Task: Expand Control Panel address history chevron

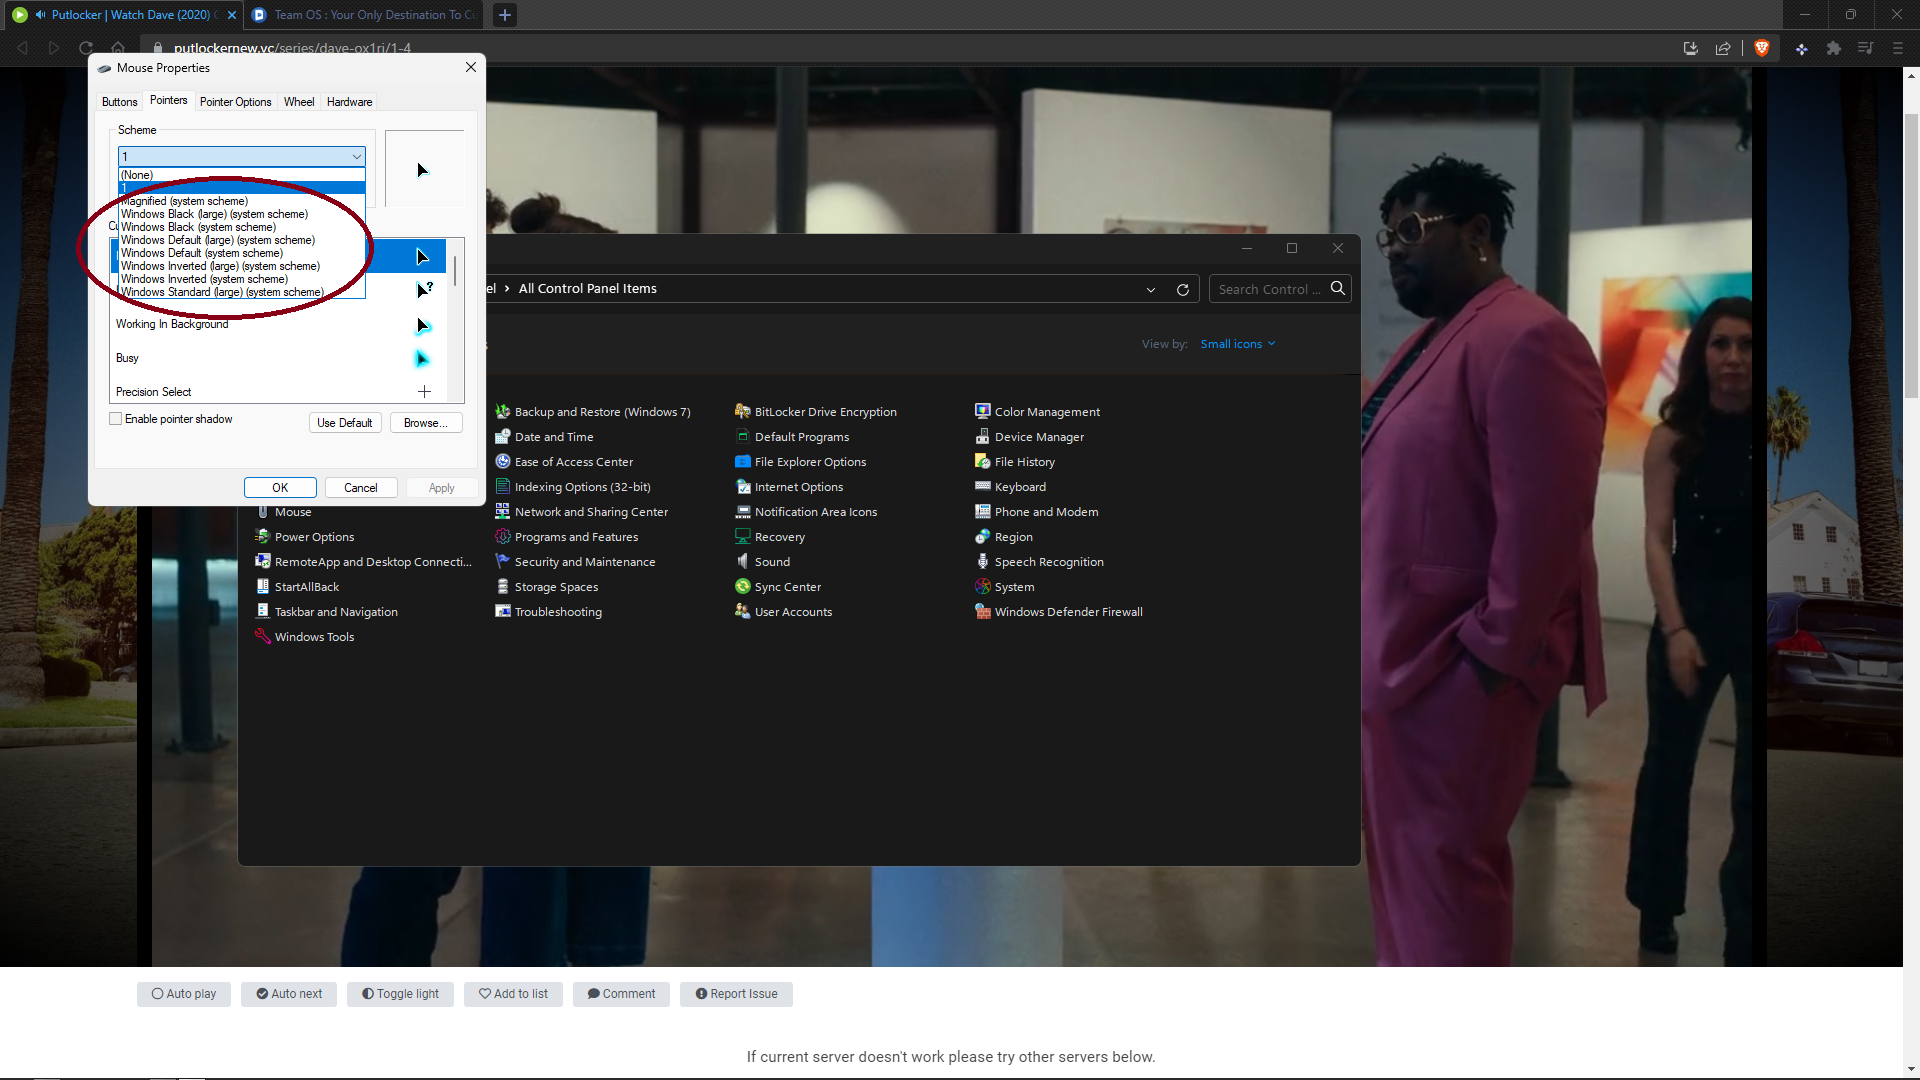Action: [1151, 289]
